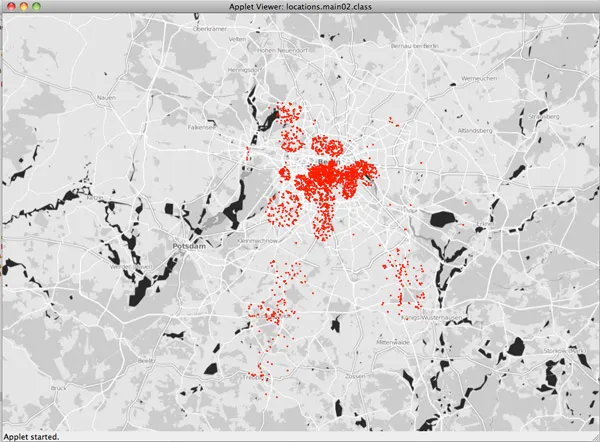
Task: Select the Werder (Havel) label
Action: pos(131,267)
